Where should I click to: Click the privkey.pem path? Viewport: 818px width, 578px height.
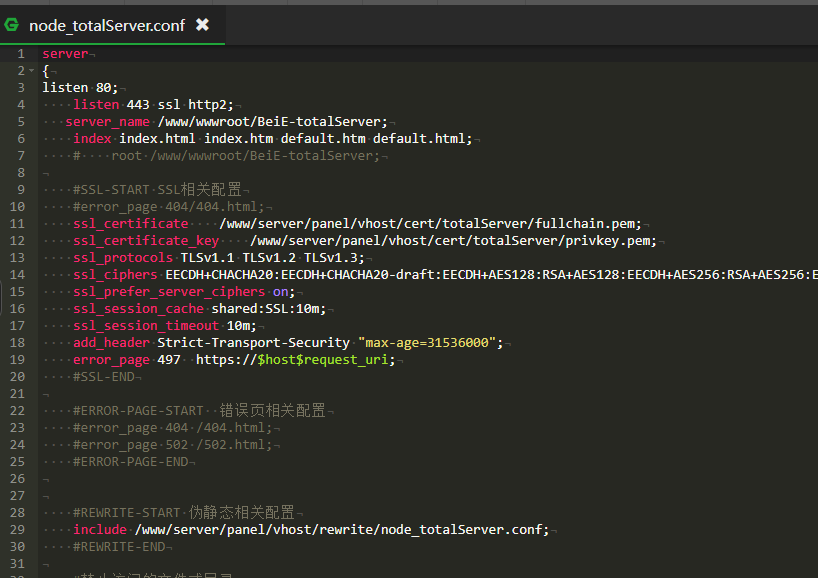pos(453,240)
